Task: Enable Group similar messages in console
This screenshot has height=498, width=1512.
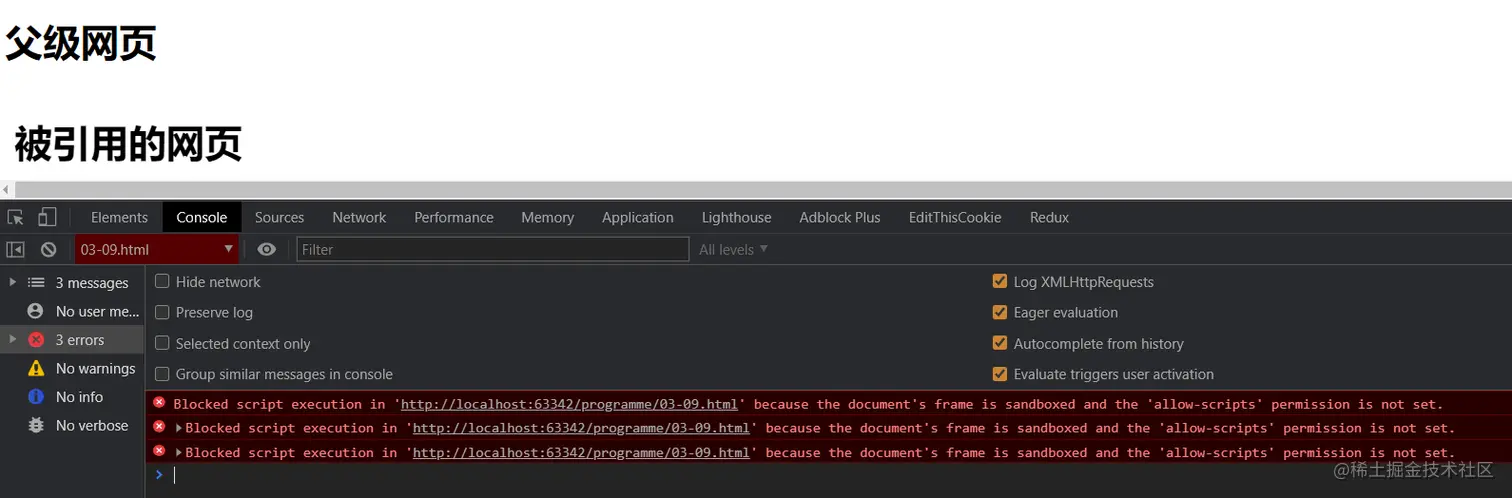Action: [162, 374]
